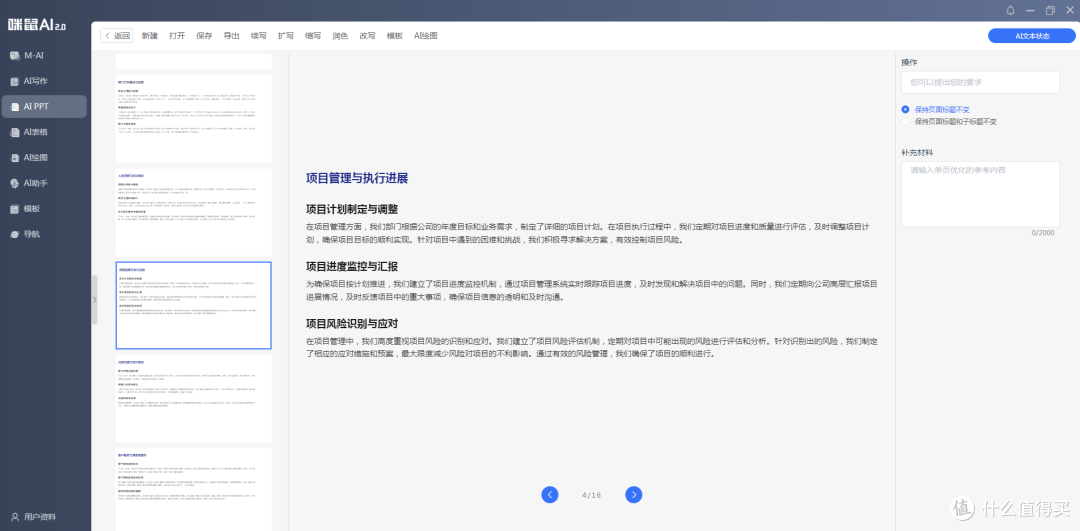Click 新建 in the toolbar
The image size is (1080, 531).
click(149, 36)
